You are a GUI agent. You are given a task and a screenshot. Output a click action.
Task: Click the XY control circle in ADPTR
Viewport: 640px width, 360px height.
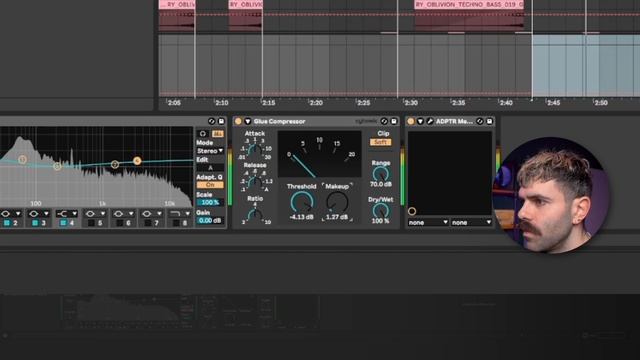point(412,211)
